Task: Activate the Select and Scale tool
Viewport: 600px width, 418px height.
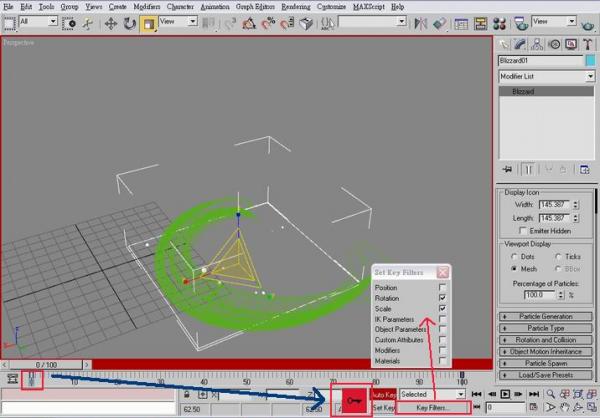Action: click(147, 21)
